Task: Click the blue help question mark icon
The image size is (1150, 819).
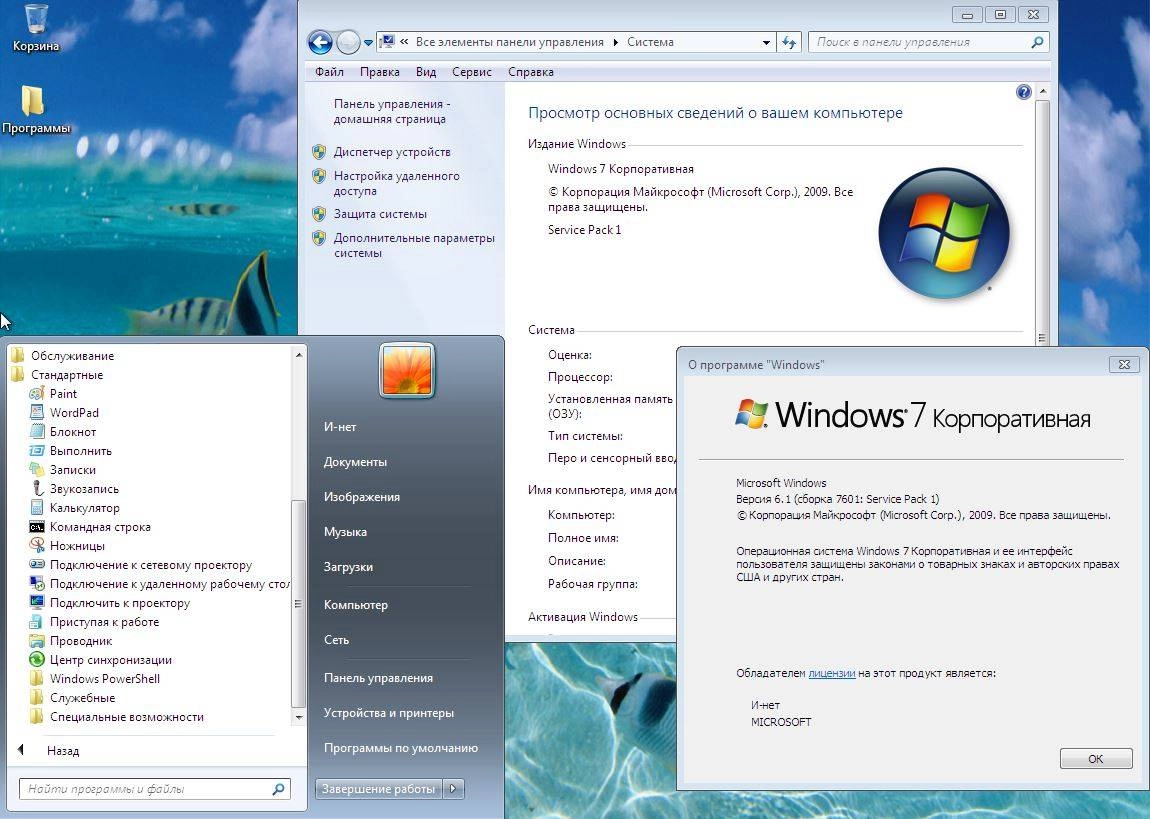Action: [1024, 92]
